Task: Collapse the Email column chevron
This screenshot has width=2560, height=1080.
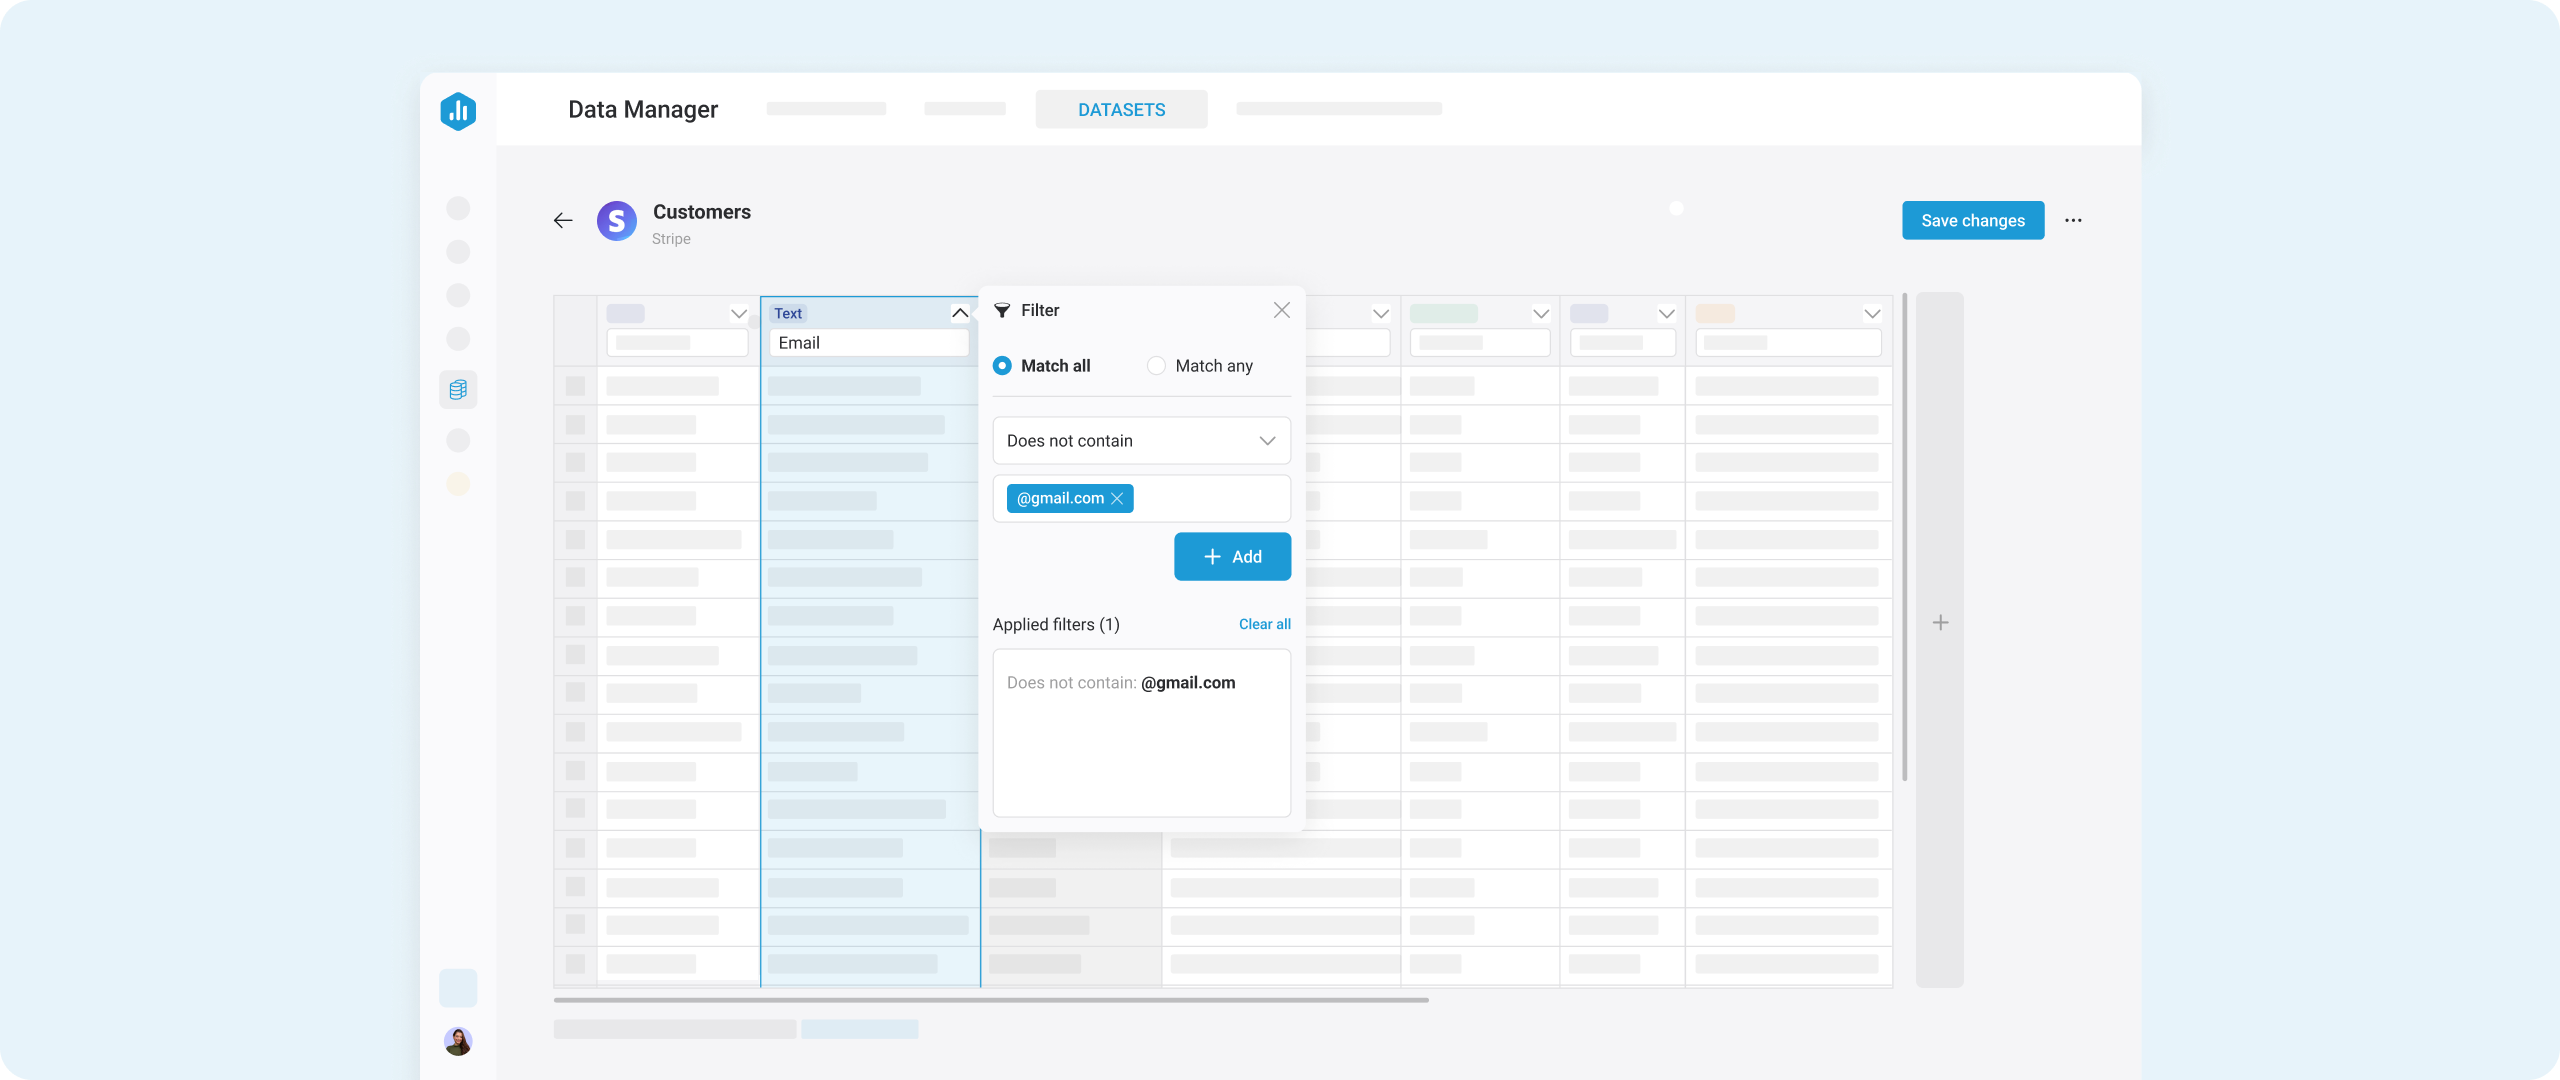Action: click(x=959, y=313)
